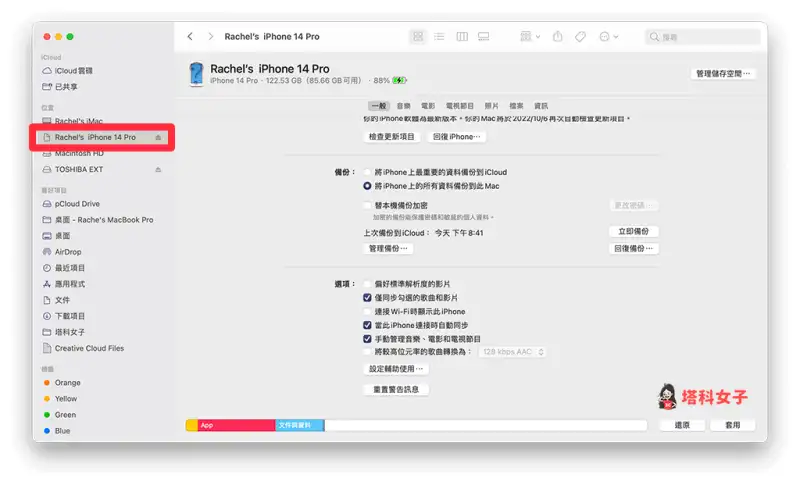Click the iPhone device icon in header

[196, 73]
